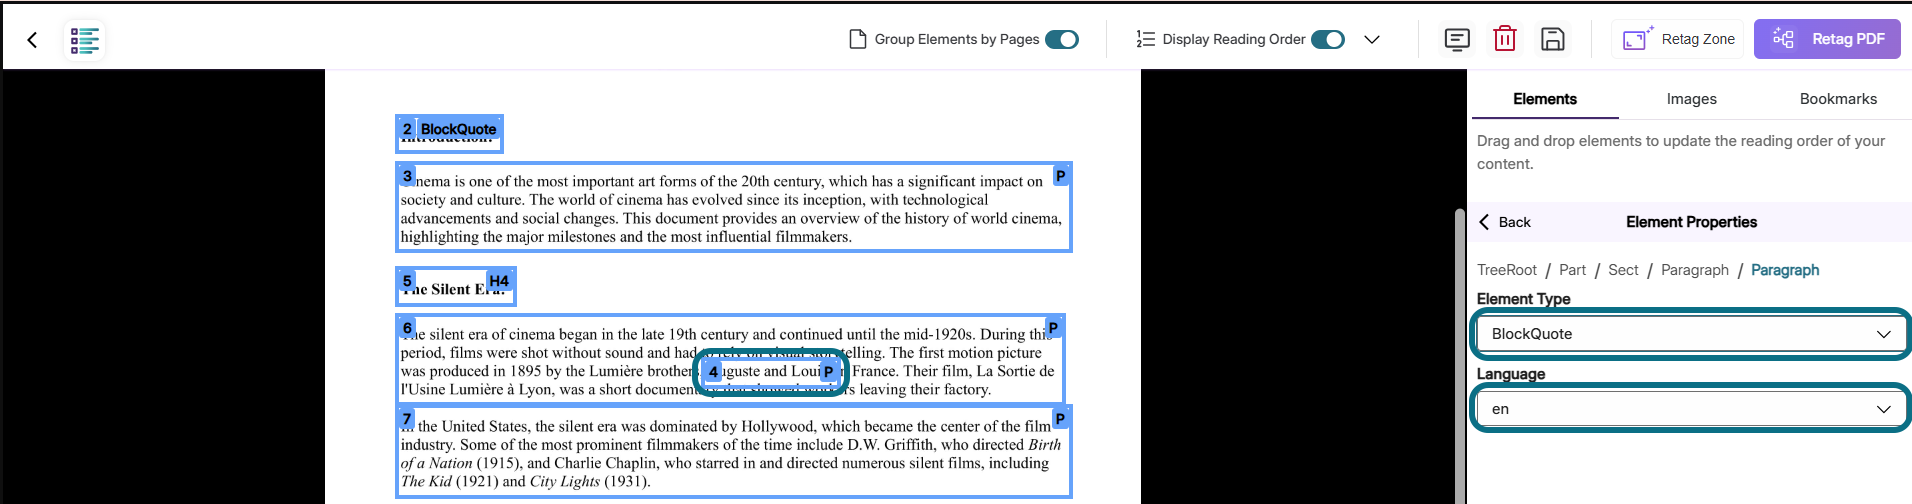Expand chevron beside Display Reading Order
1912x504 pixels.
(x=1372, y=39)
